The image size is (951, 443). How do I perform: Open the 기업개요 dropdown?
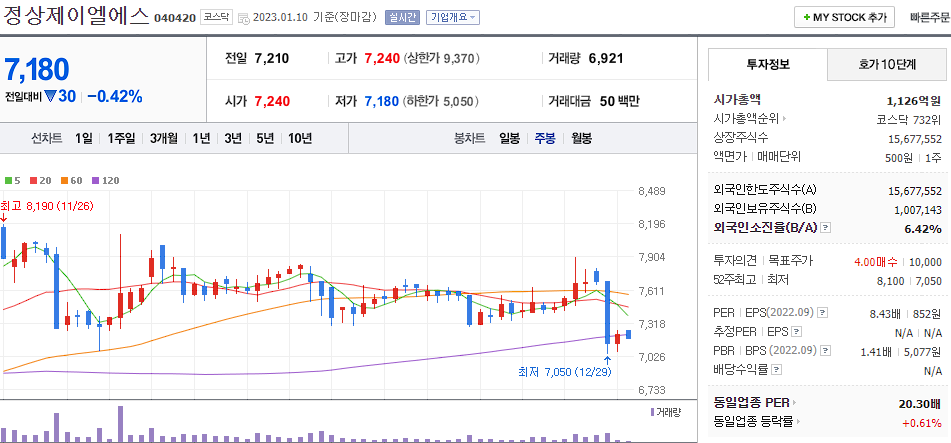452,17
